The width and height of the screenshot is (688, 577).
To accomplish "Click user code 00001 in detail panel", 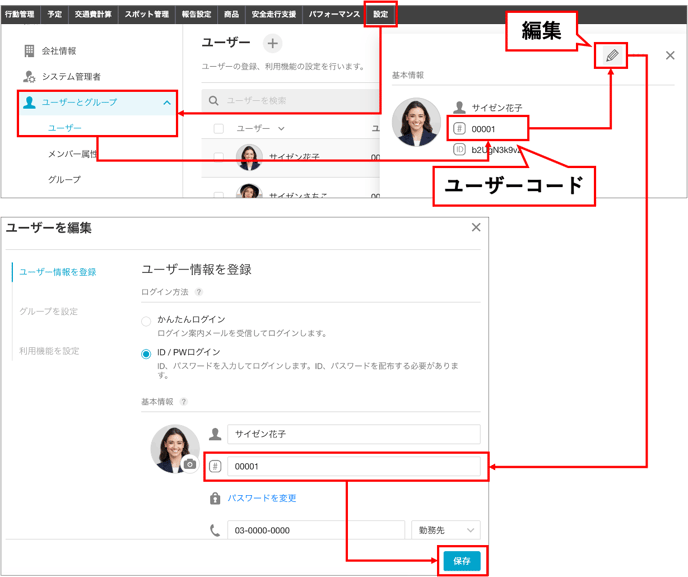I will [x=483, y=129].
